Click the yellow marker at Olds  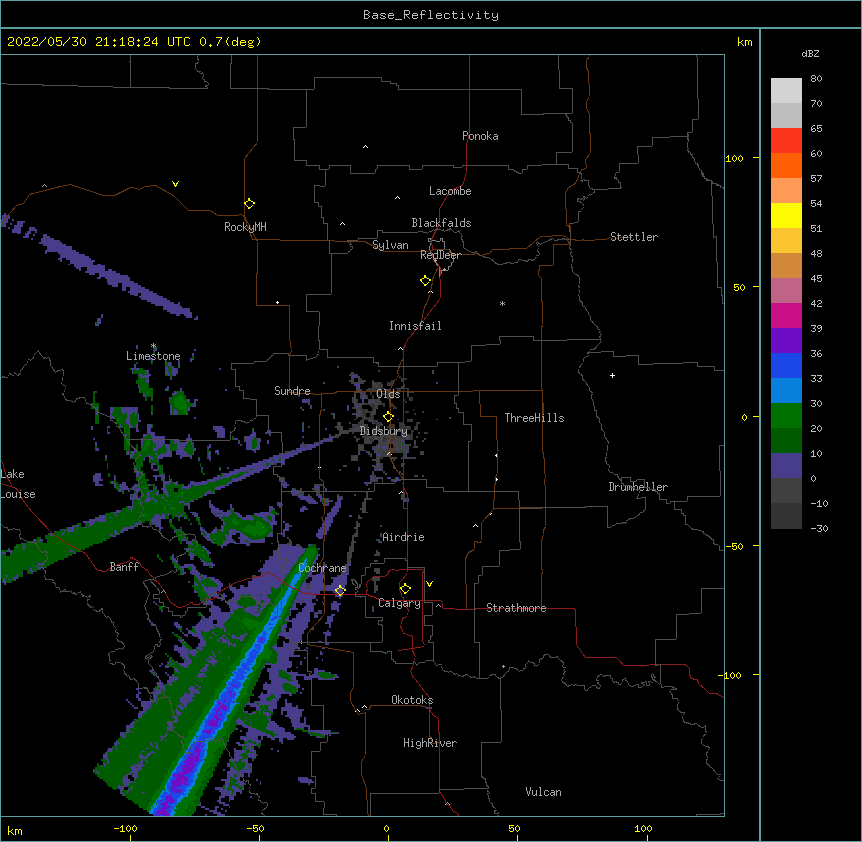click(388, 417)
